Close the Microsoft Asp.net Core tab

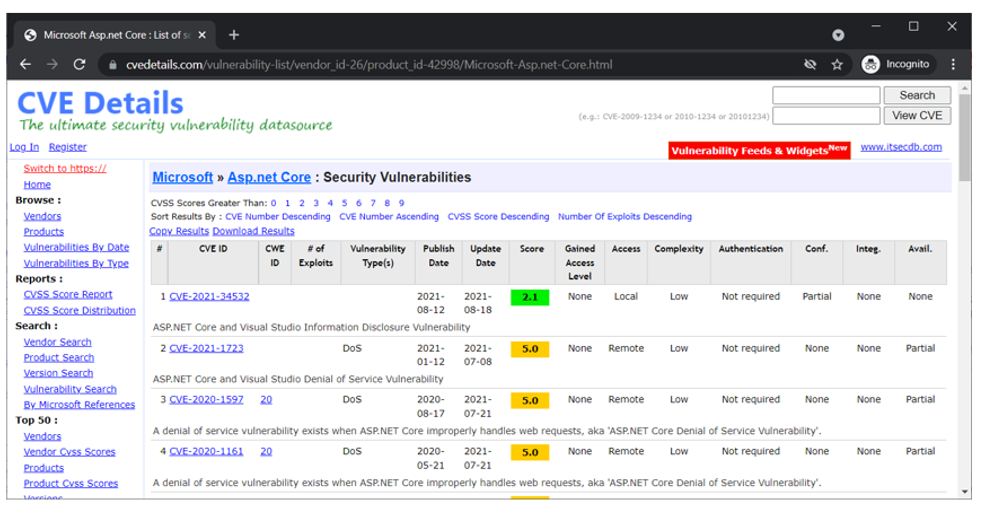202,34
